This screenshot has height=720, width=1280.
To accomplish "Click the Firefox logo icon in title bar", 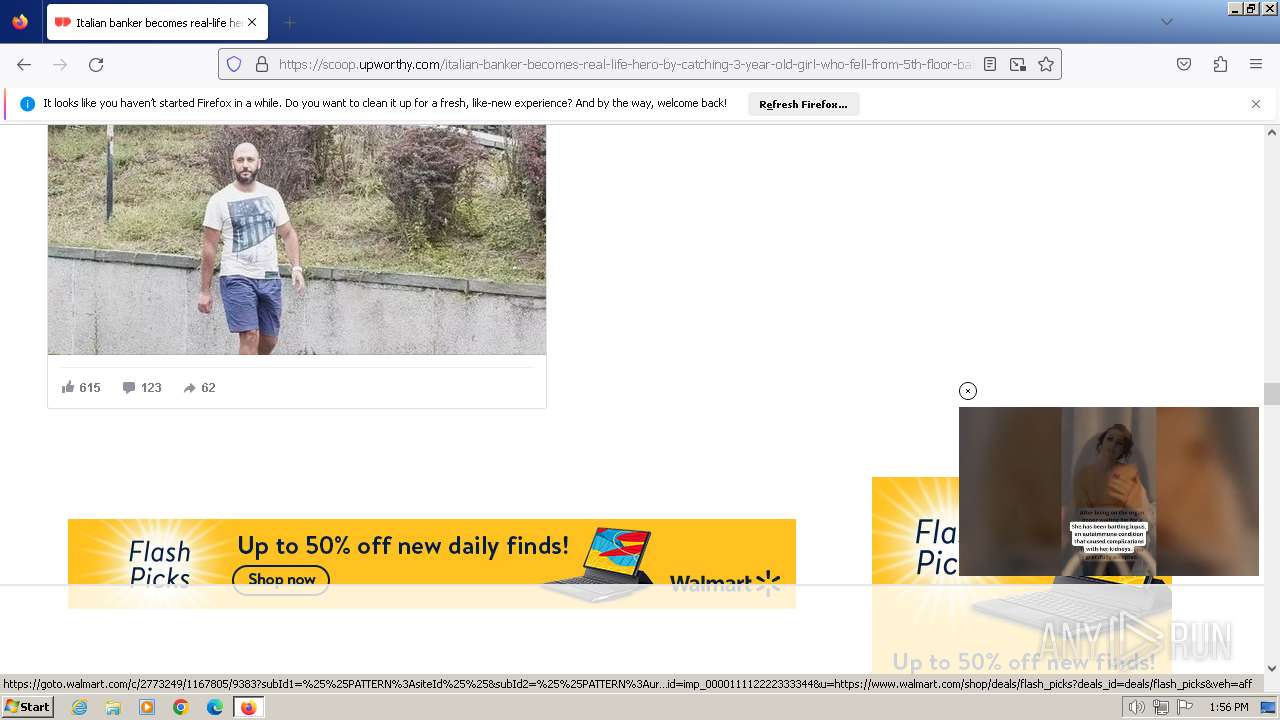I will coord(20,21).
